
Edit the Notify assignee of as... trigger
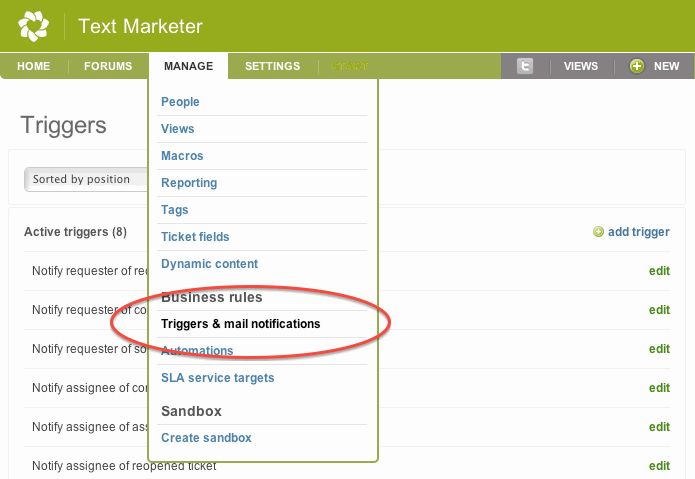(x=659, y=427)
